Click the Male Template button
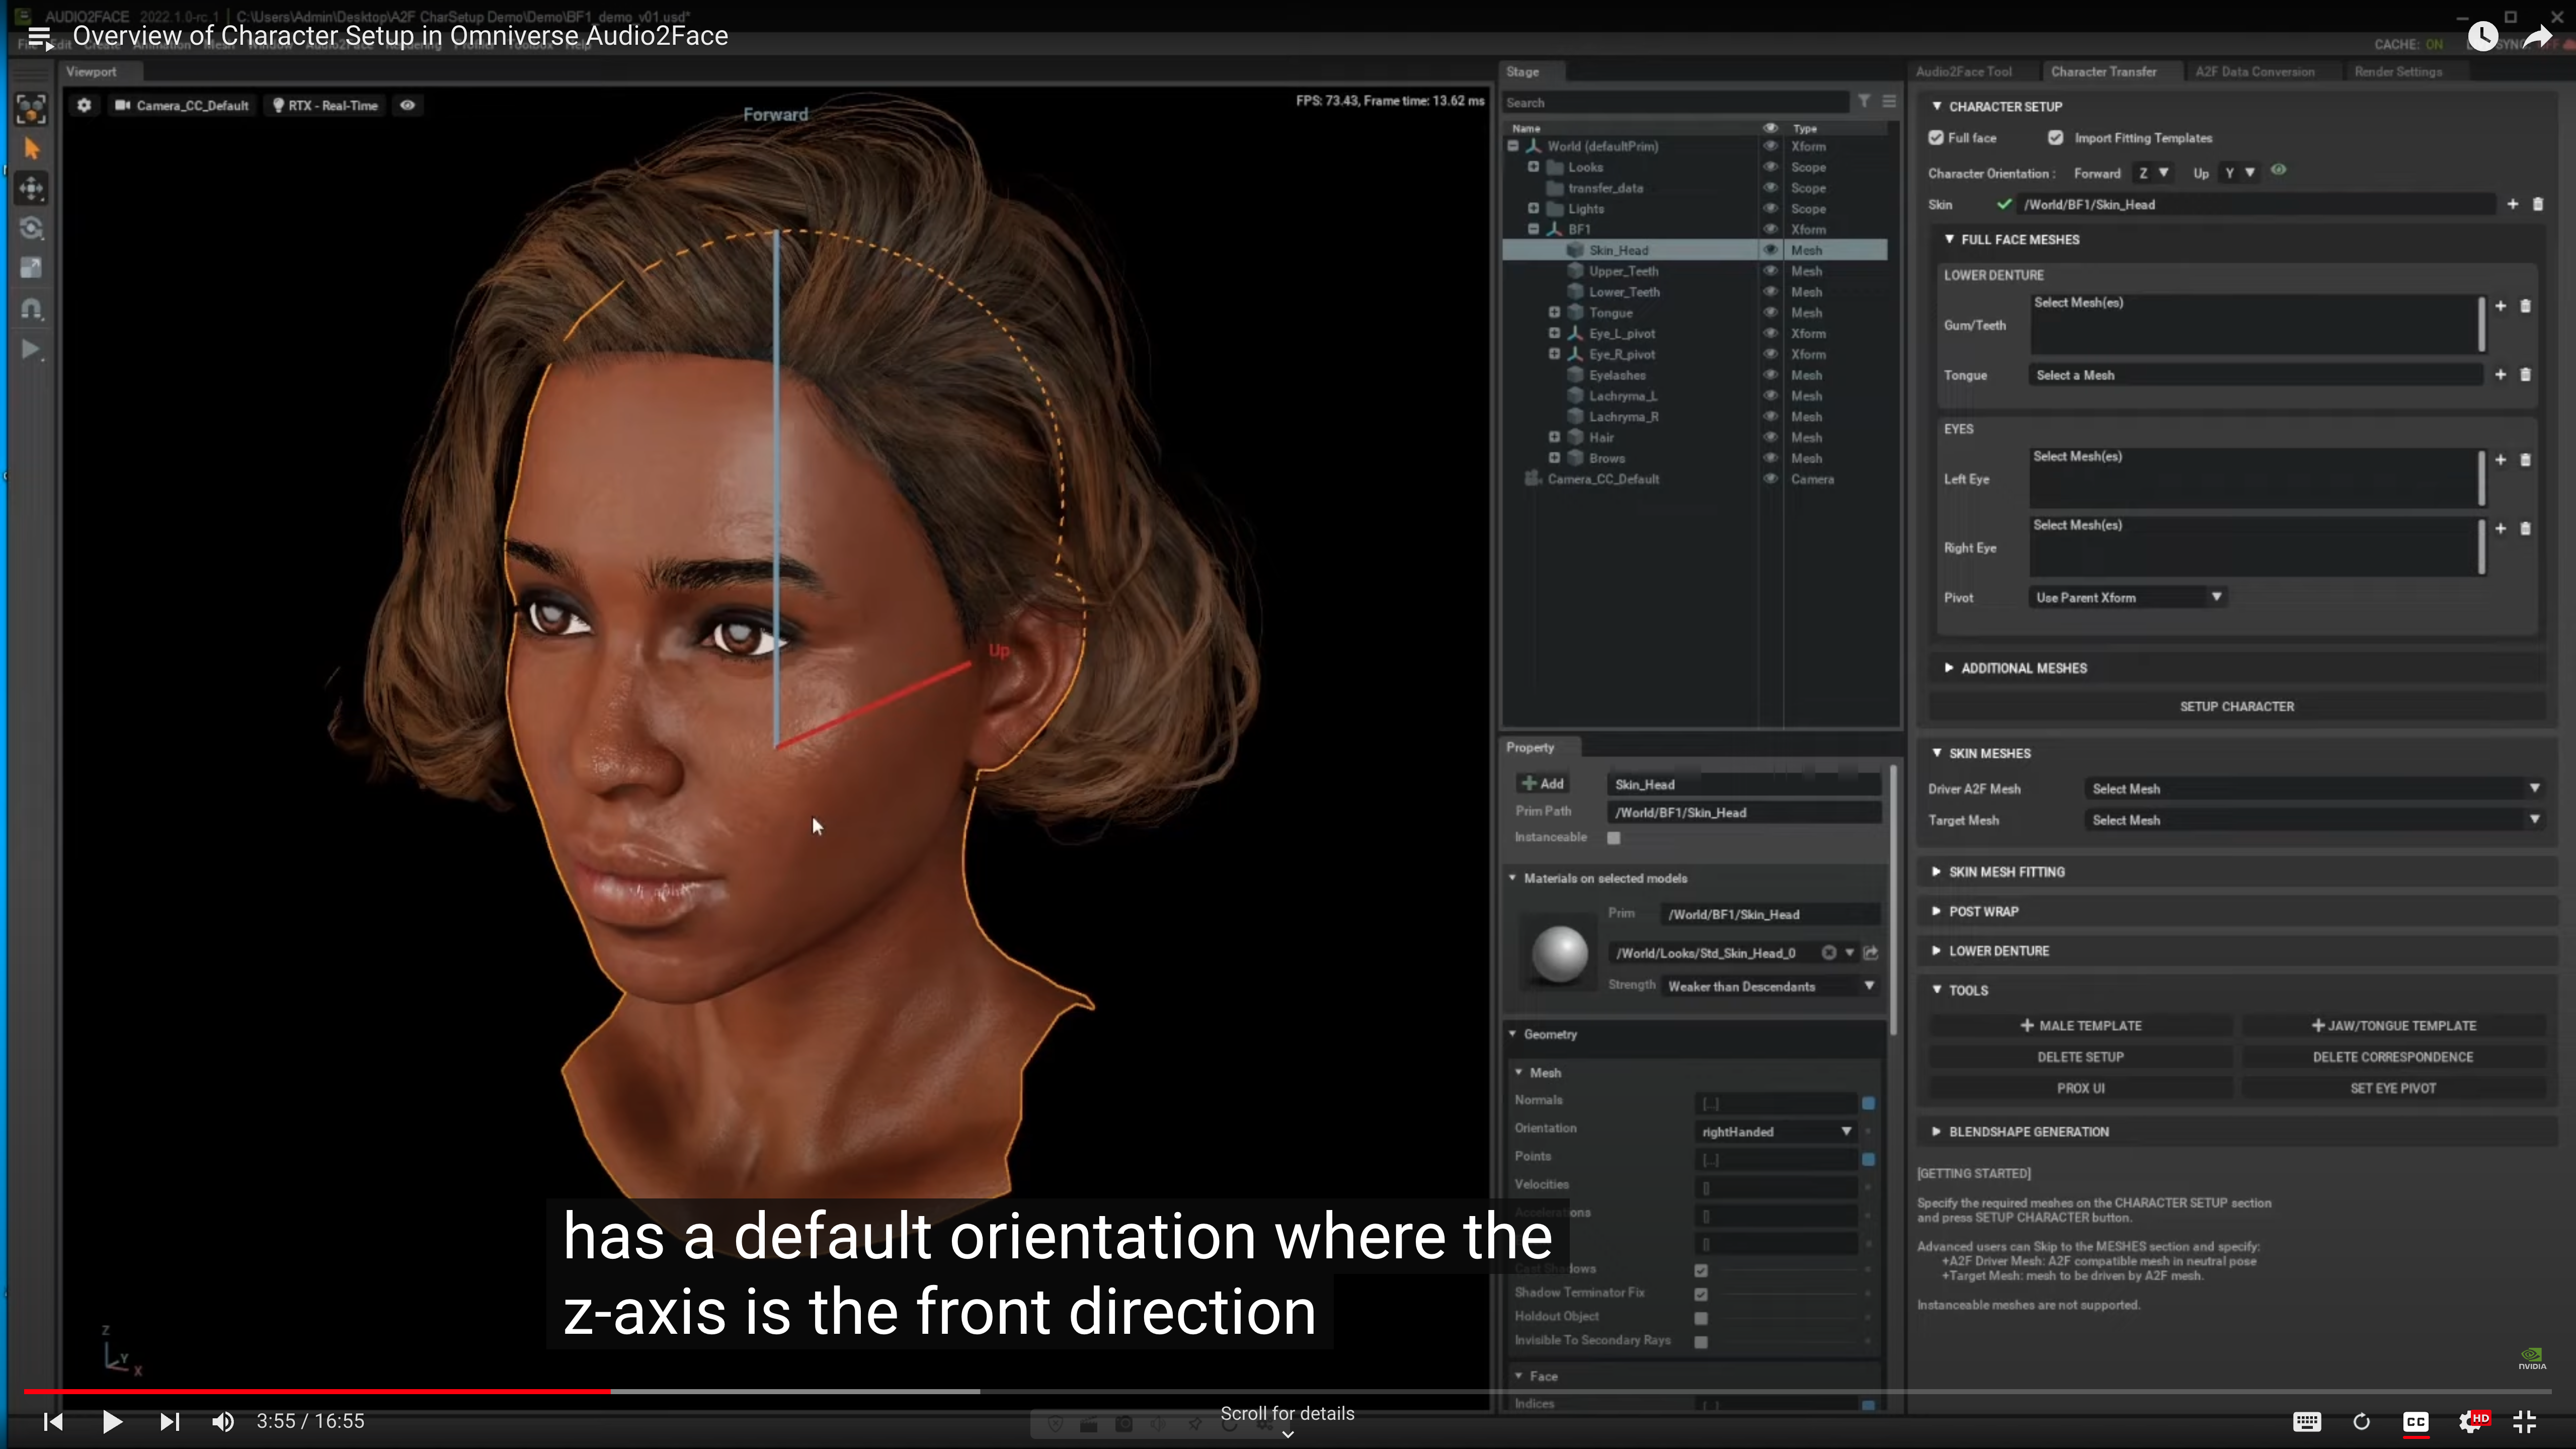The image size is (2576, 1449). [2080, 1025]
